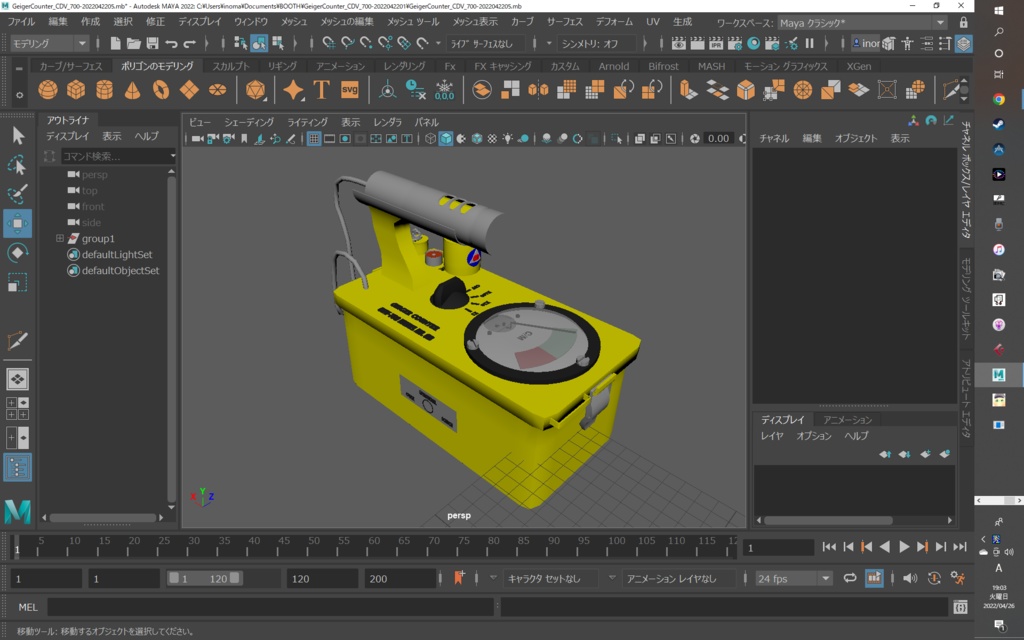Viewport: 1024px width, 640px height.
Task: Toggle the grid display in the viewport
Action: pyautogui.click(x=316, y=140)
